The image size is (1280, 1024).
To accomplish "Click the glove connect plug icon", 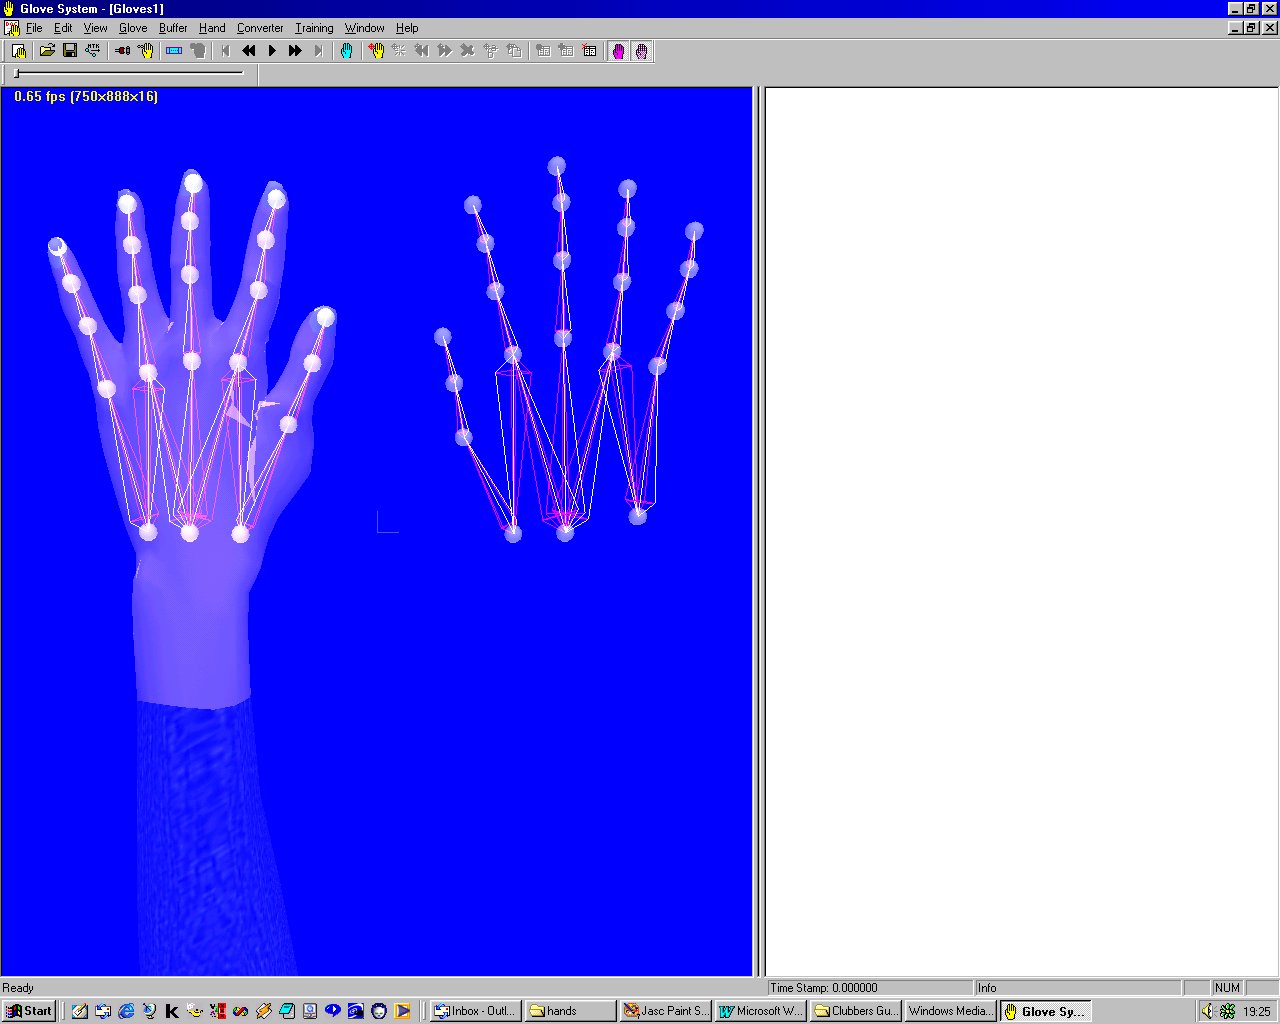I will [123, 51].
